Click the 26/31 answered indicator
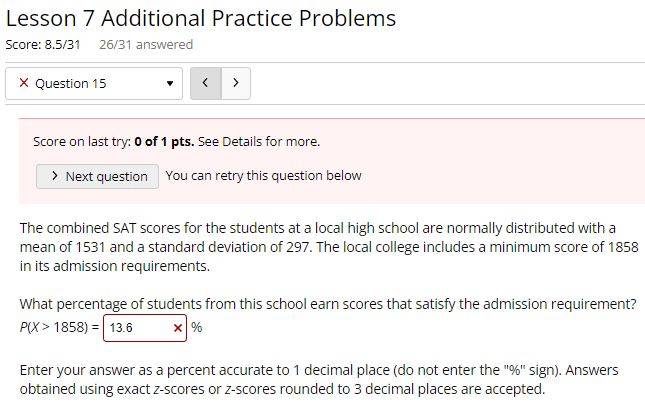 (x=146, y=44)
